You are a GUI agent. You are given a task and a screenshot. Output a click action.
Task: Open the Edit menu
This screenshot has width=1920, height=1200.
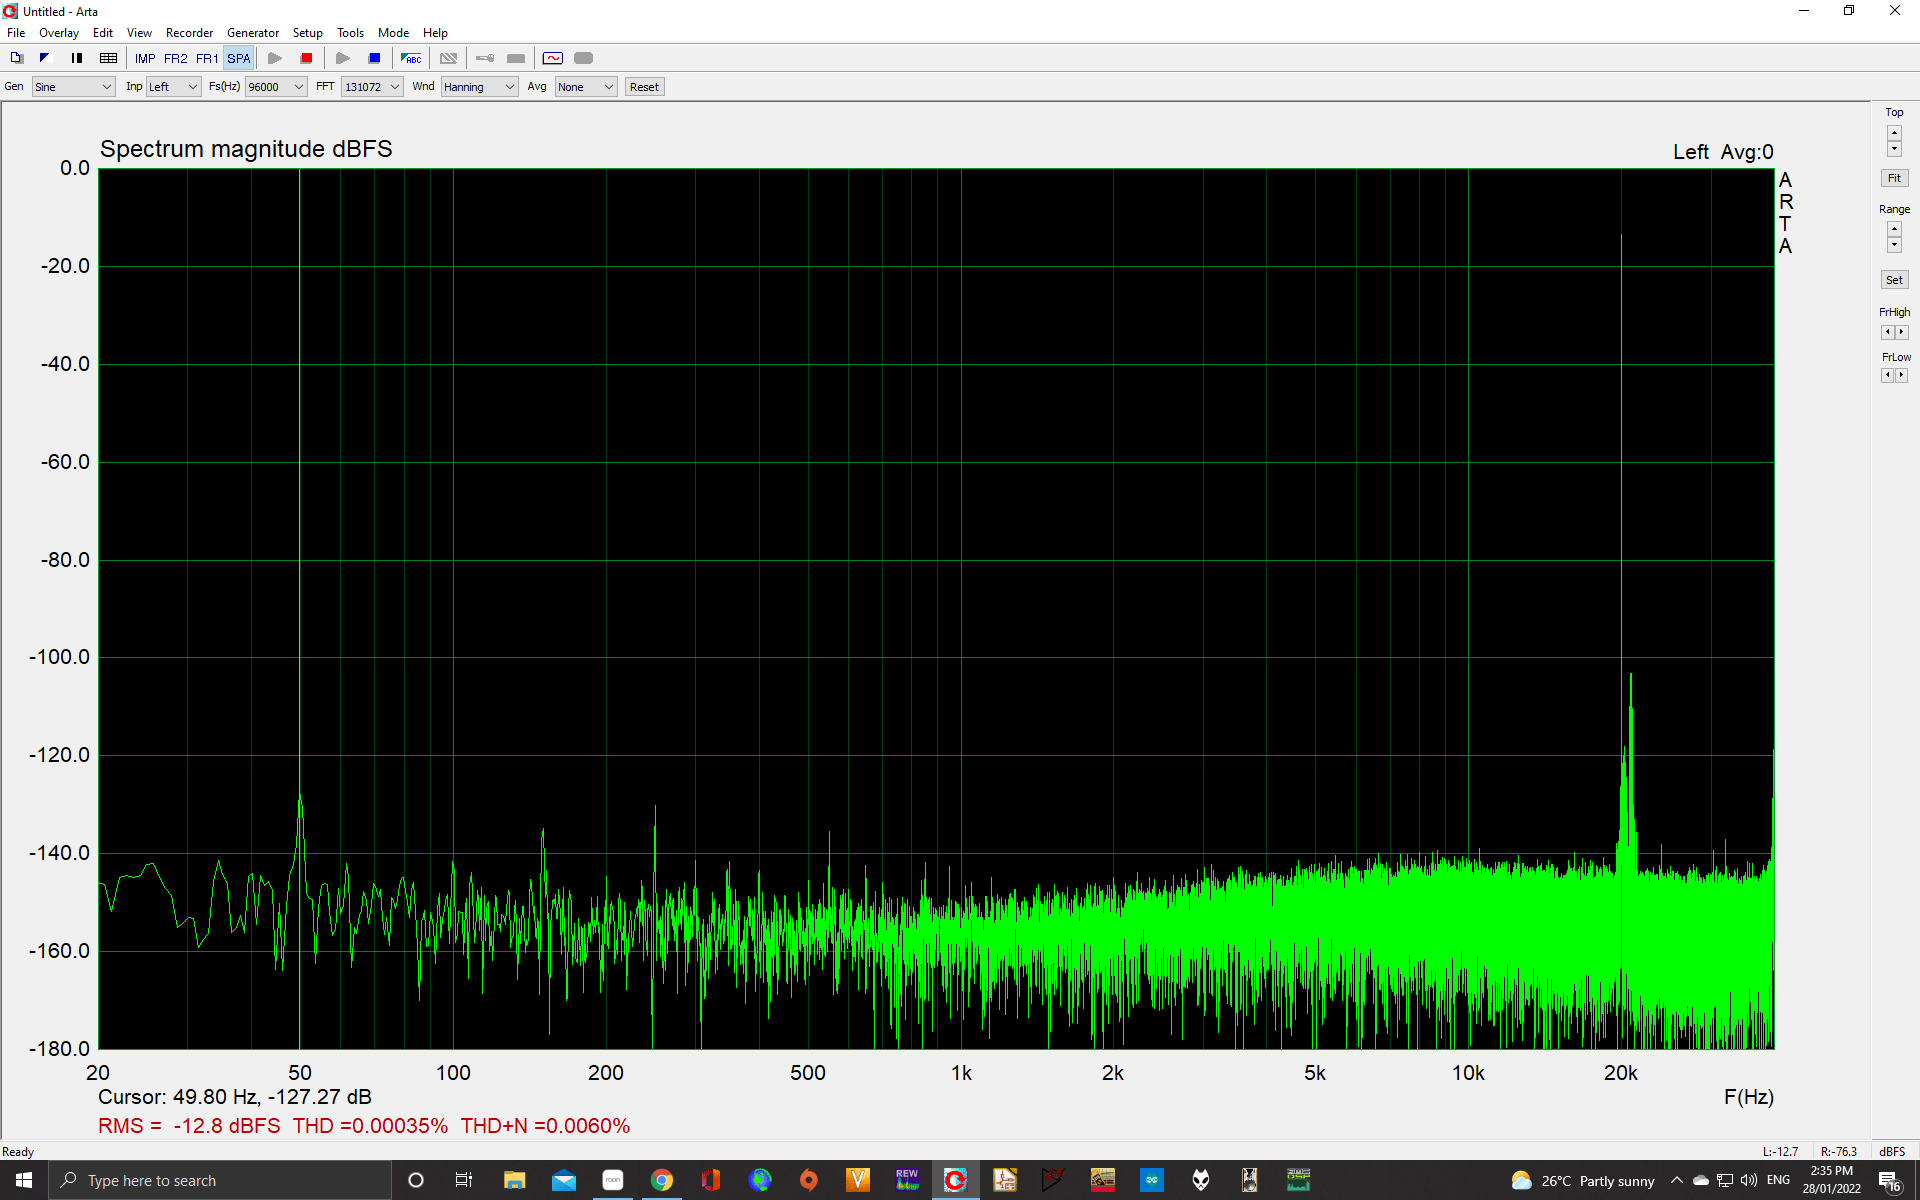[x=103, y=33]
